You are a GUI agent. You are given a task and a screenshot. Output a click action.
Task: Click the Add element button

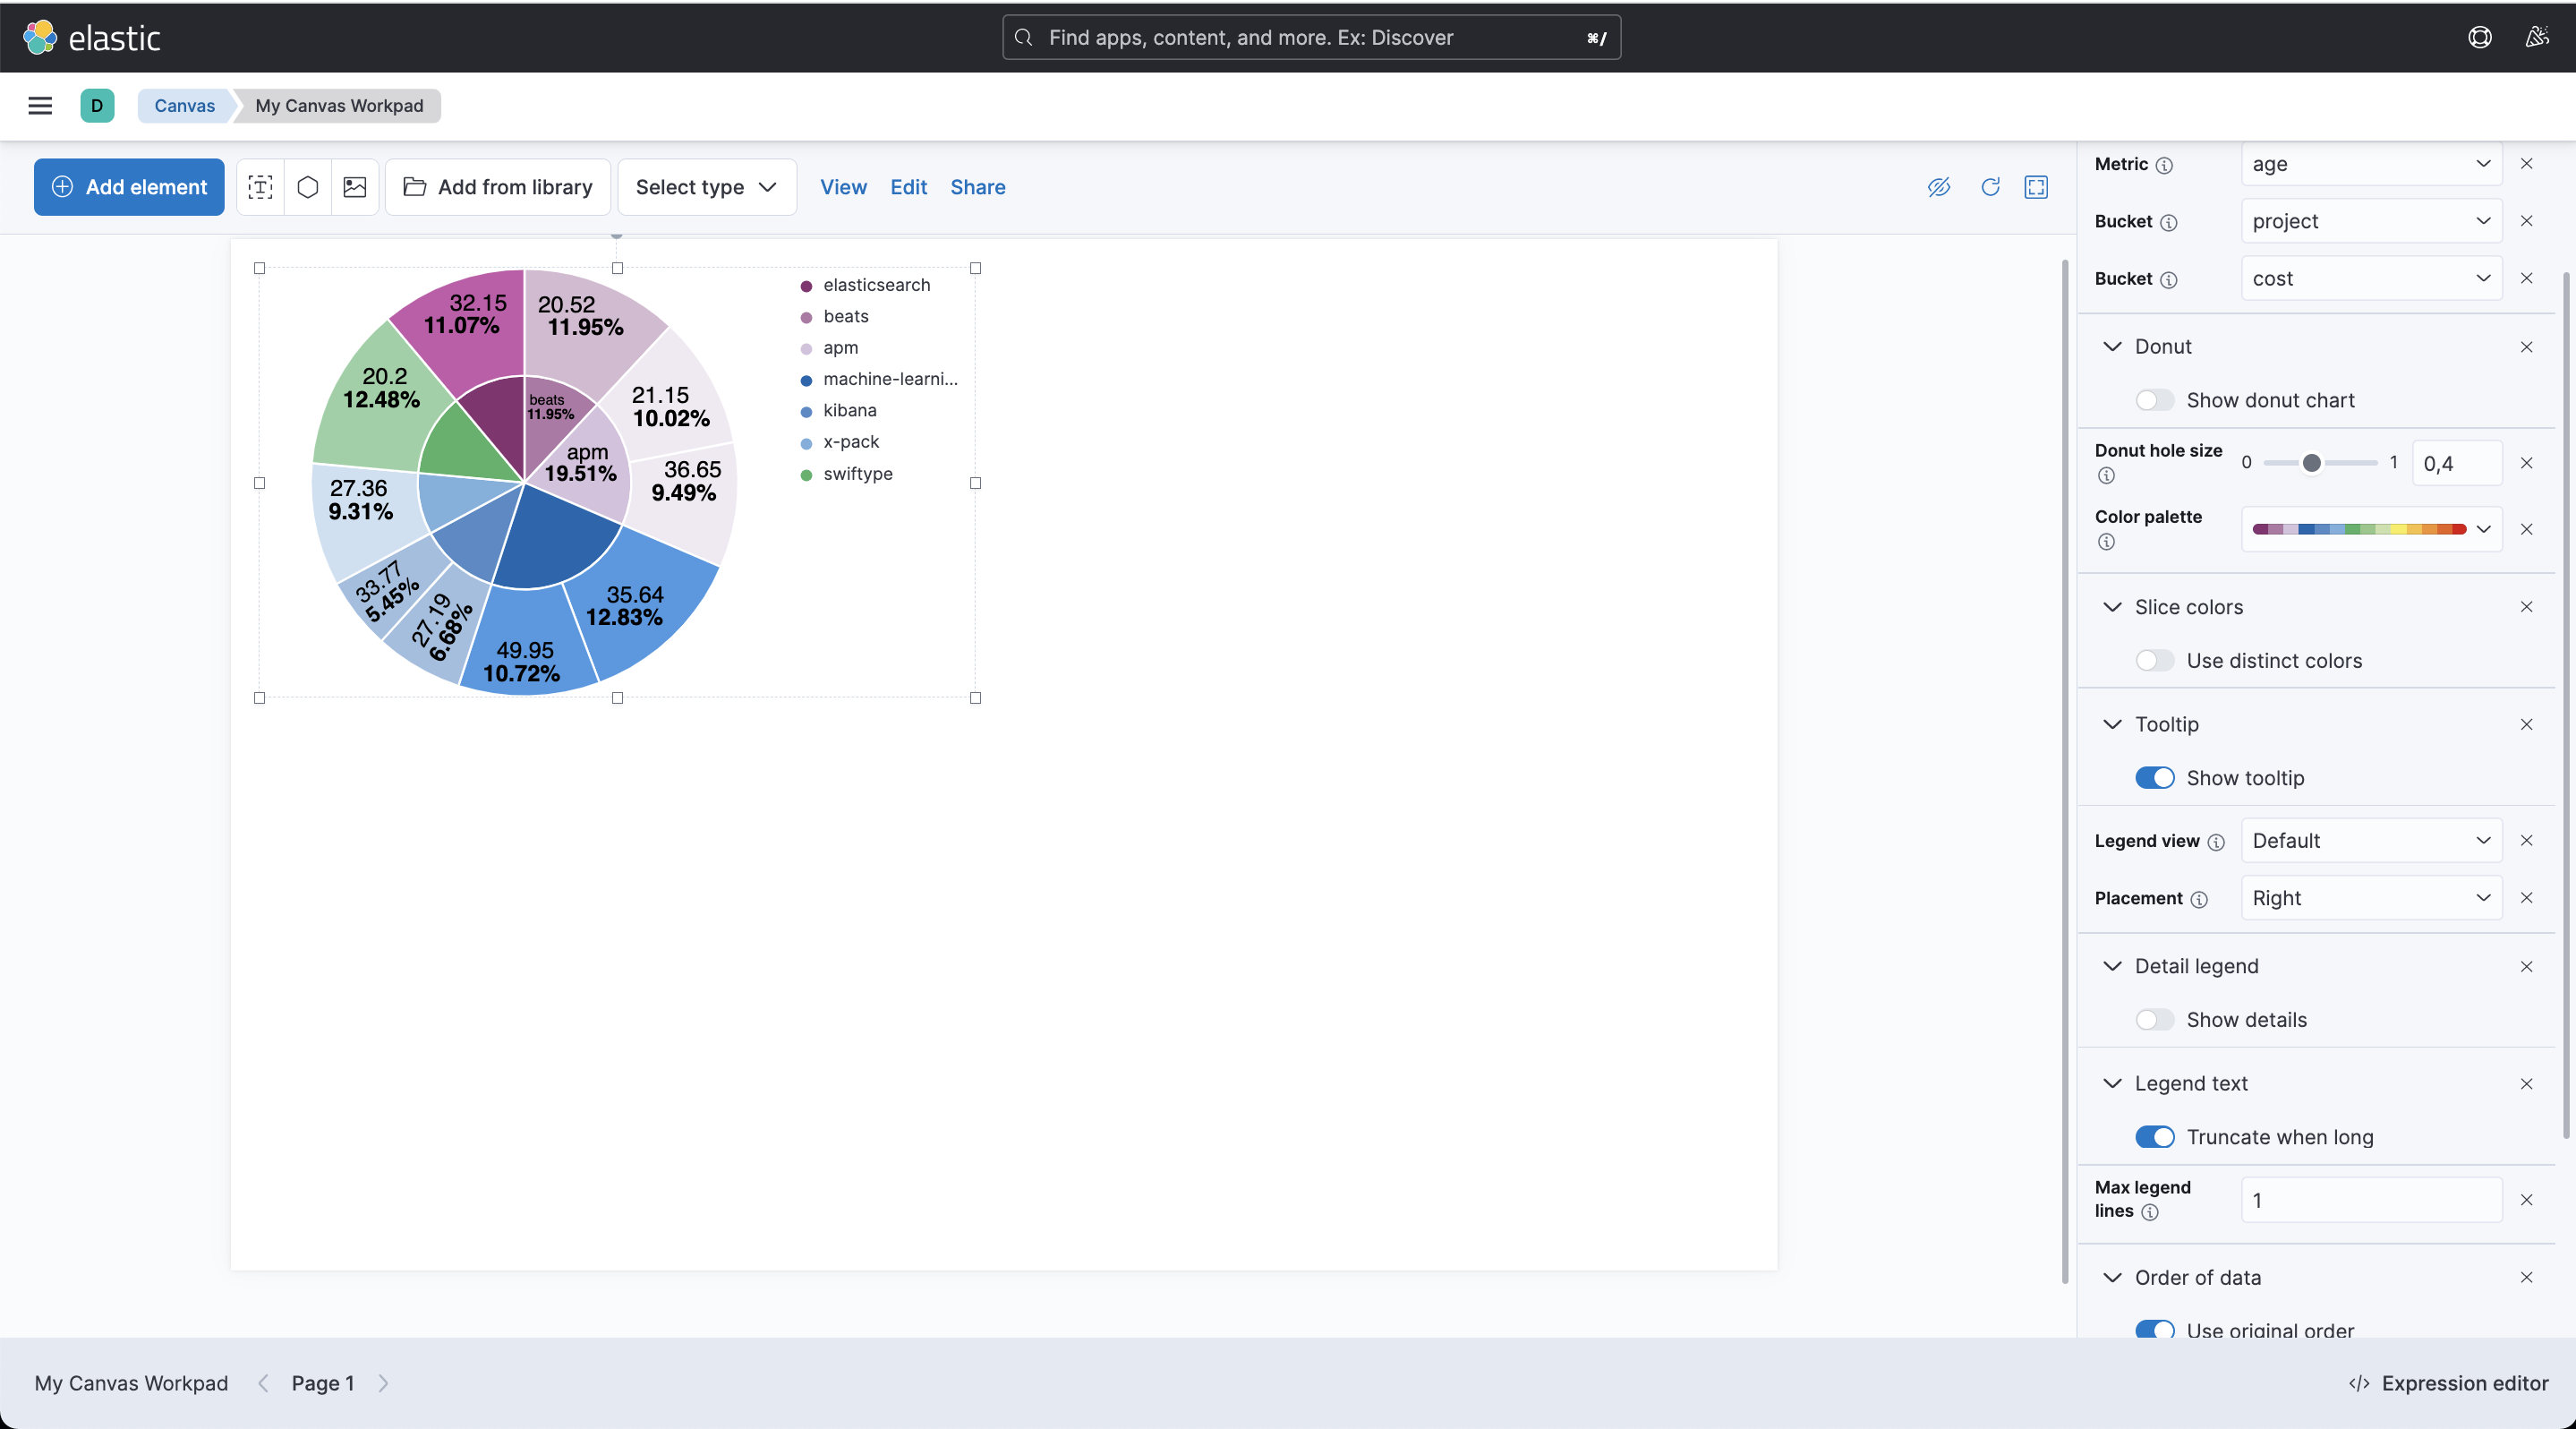129,187
